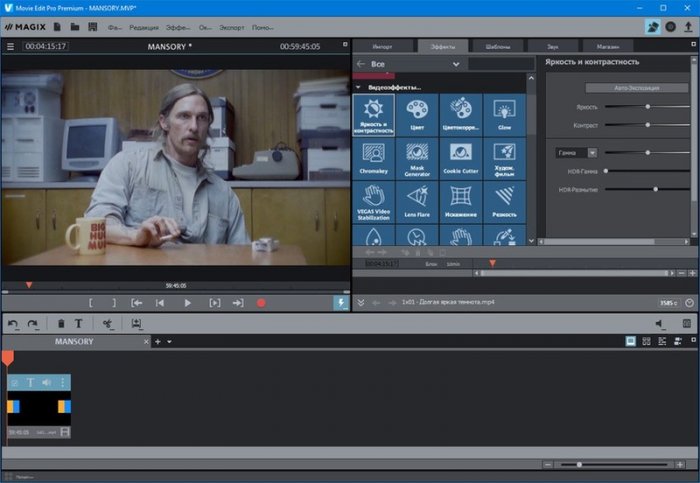
Task: Toggle the lightning performance button under preview
Action: click(x=340, y=302)
